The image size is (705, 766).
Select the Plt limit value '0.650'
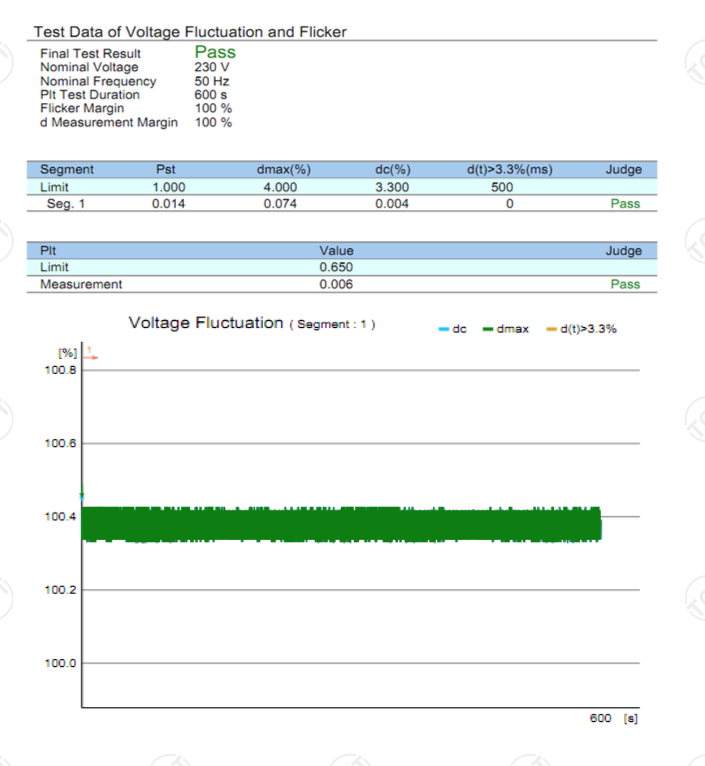pos(336,267)
